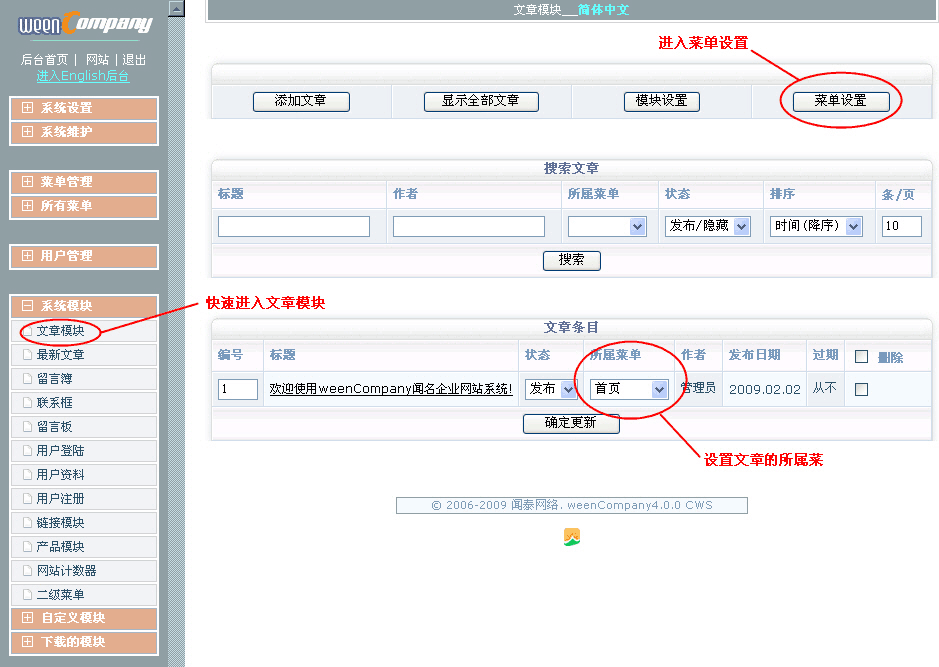
Task: Click 确定更新 button
Action: [571, 423]
